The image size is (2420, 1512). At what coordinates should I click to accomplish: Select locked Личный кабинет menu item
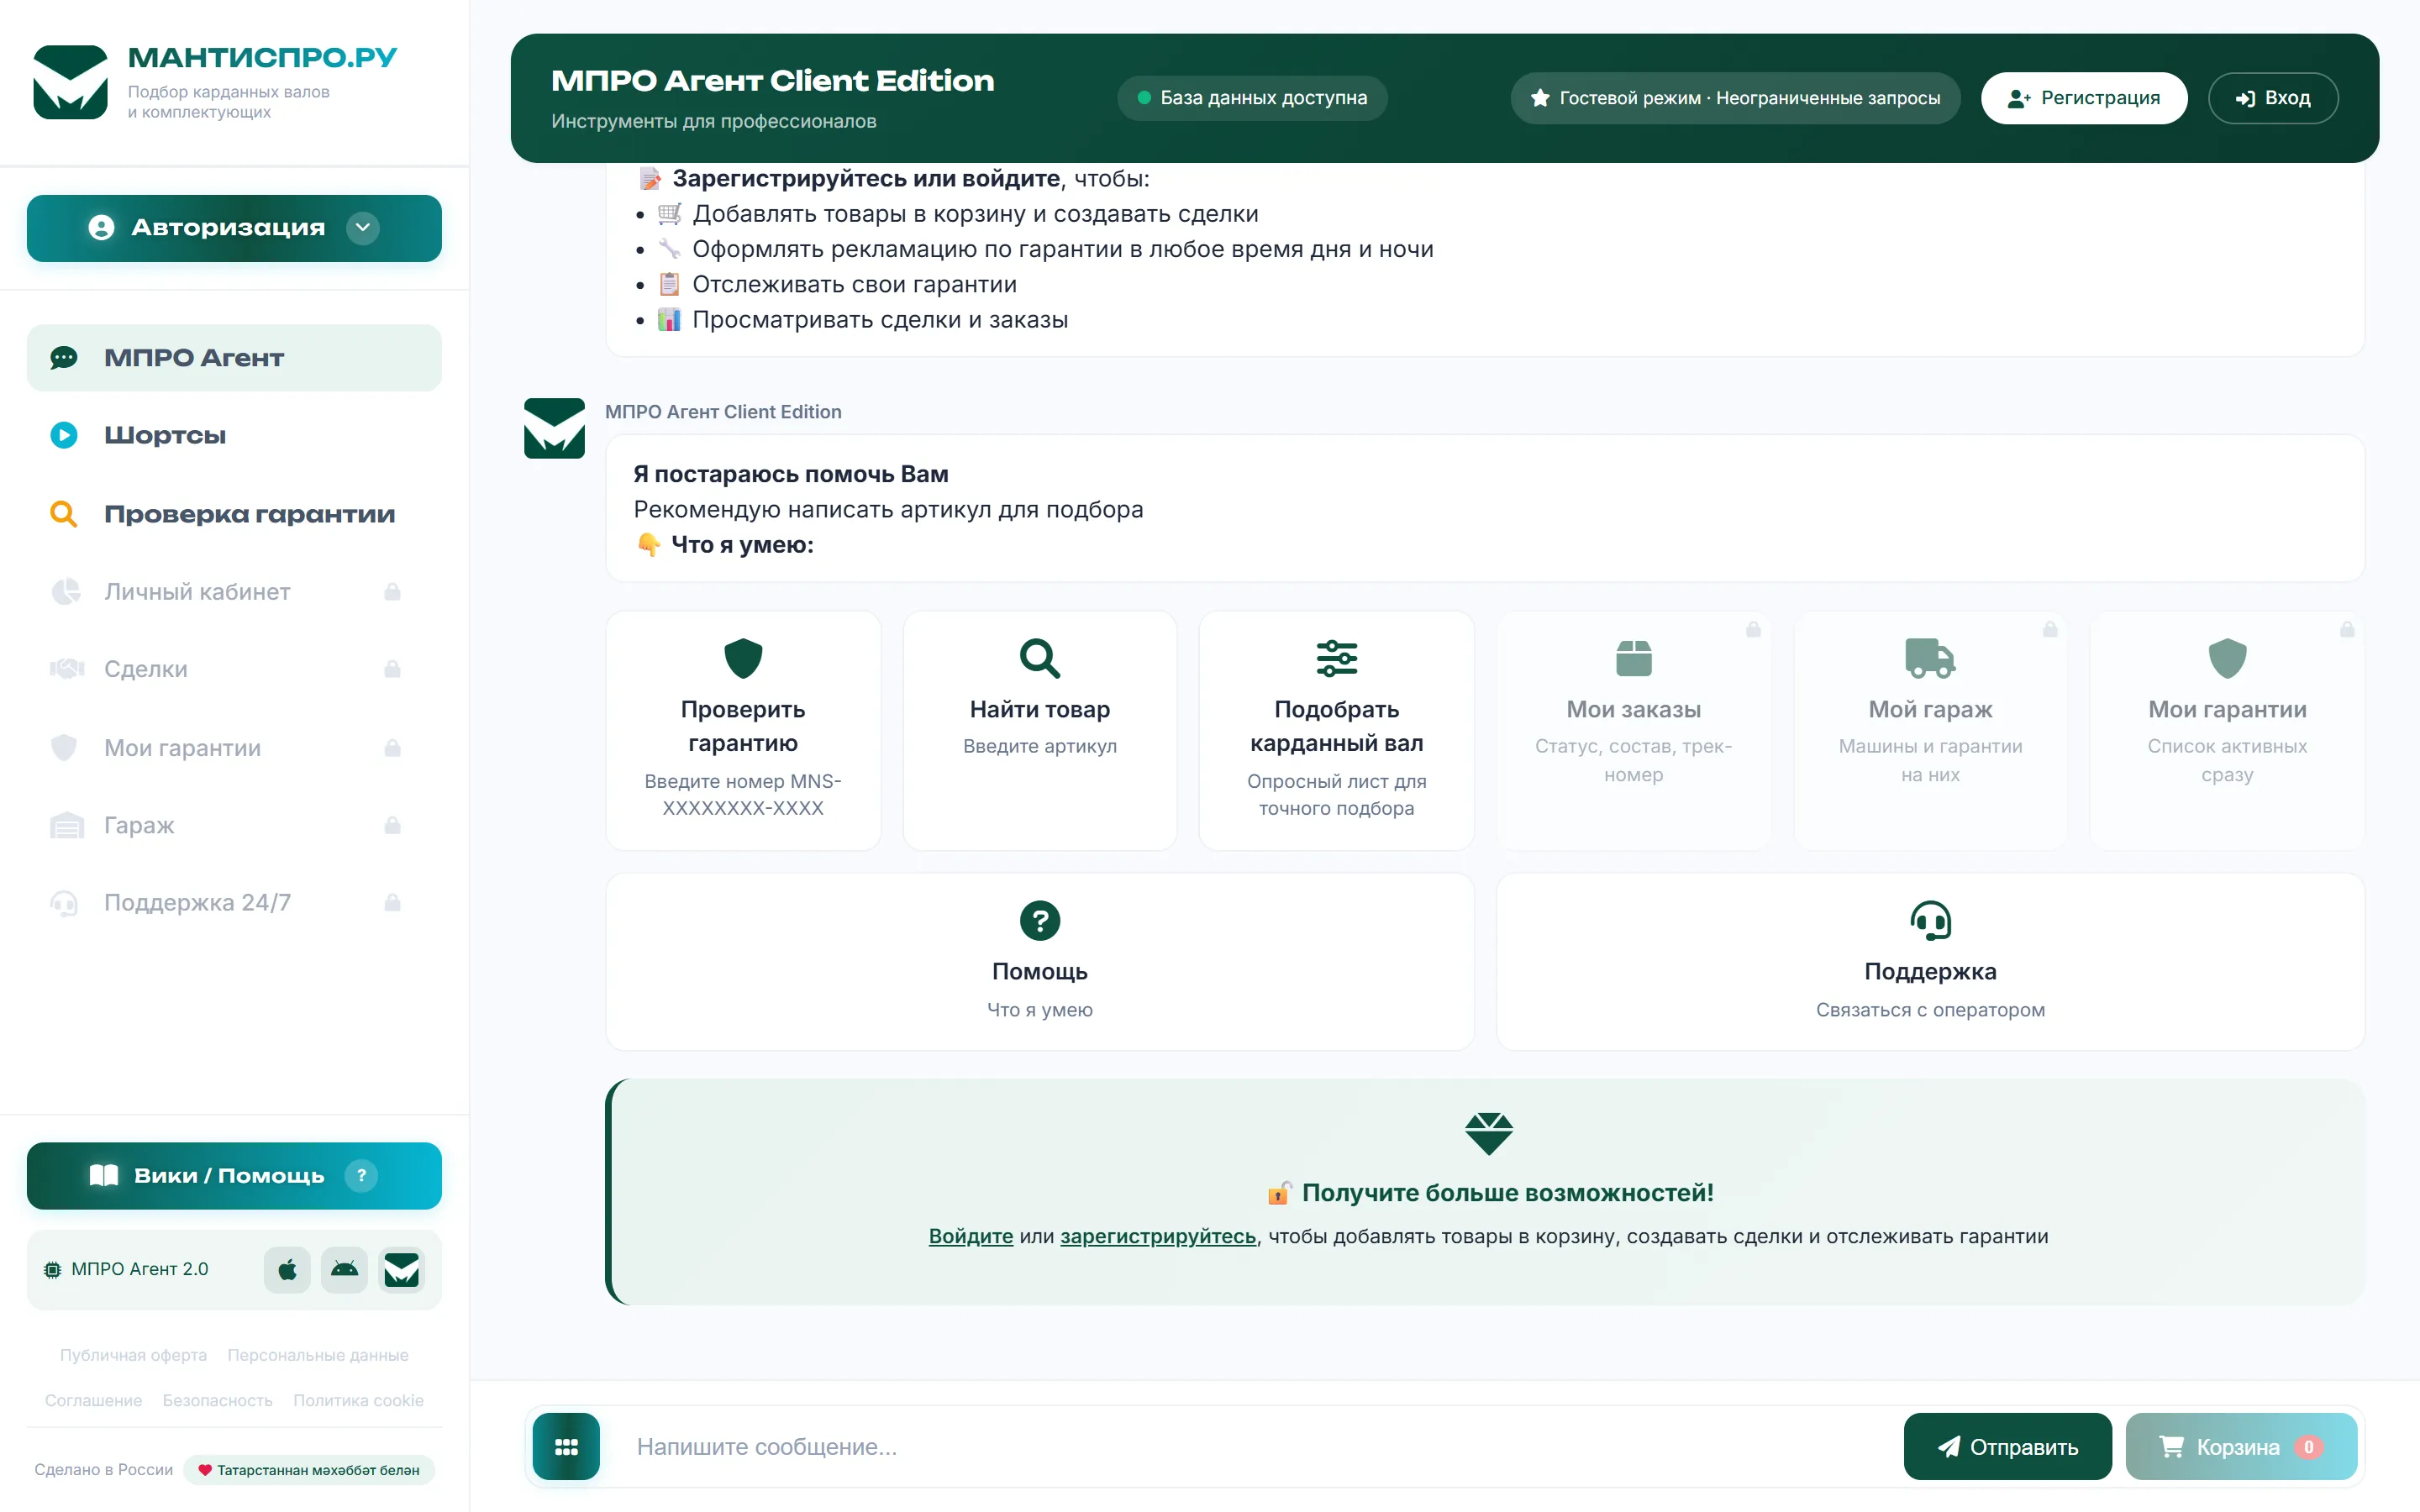click(x=234, y=591)
